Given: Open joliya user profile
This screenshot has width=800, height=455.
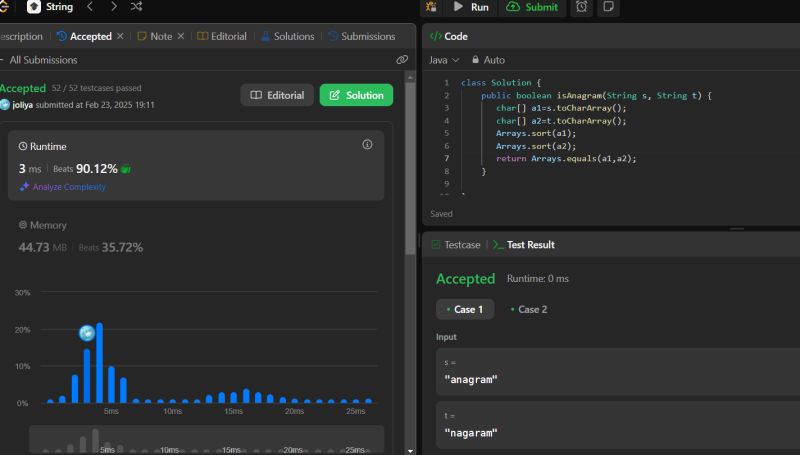Looking at the screenshot, I should point(22,105).
